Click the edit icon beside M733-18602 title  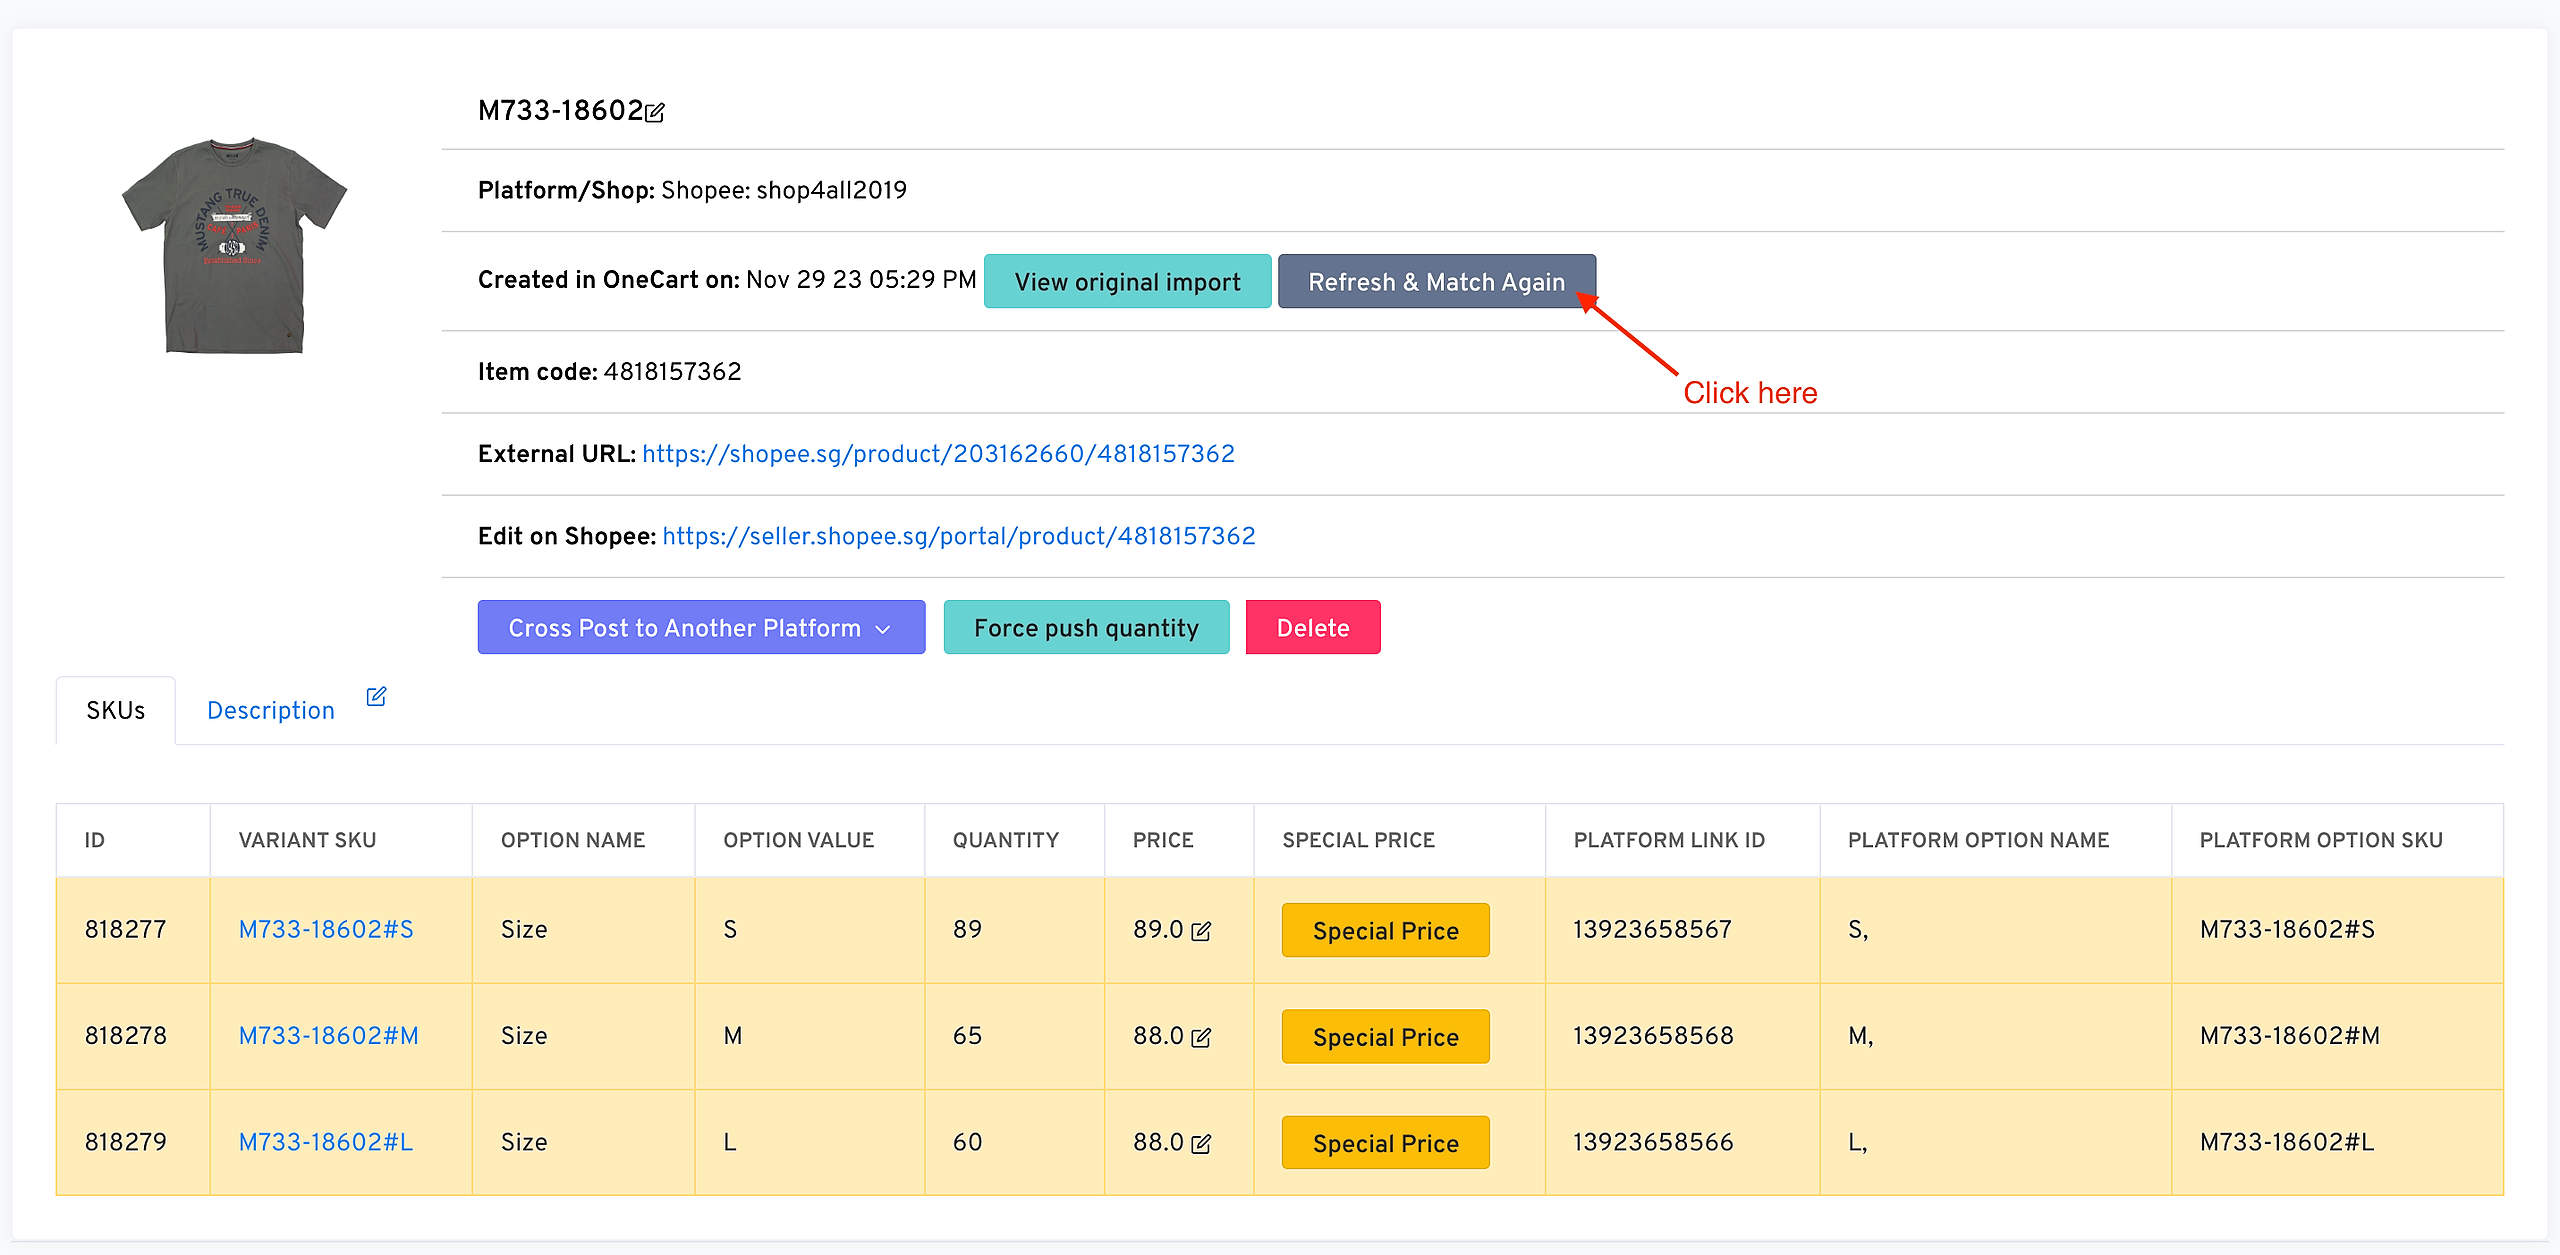coord(655,112)
